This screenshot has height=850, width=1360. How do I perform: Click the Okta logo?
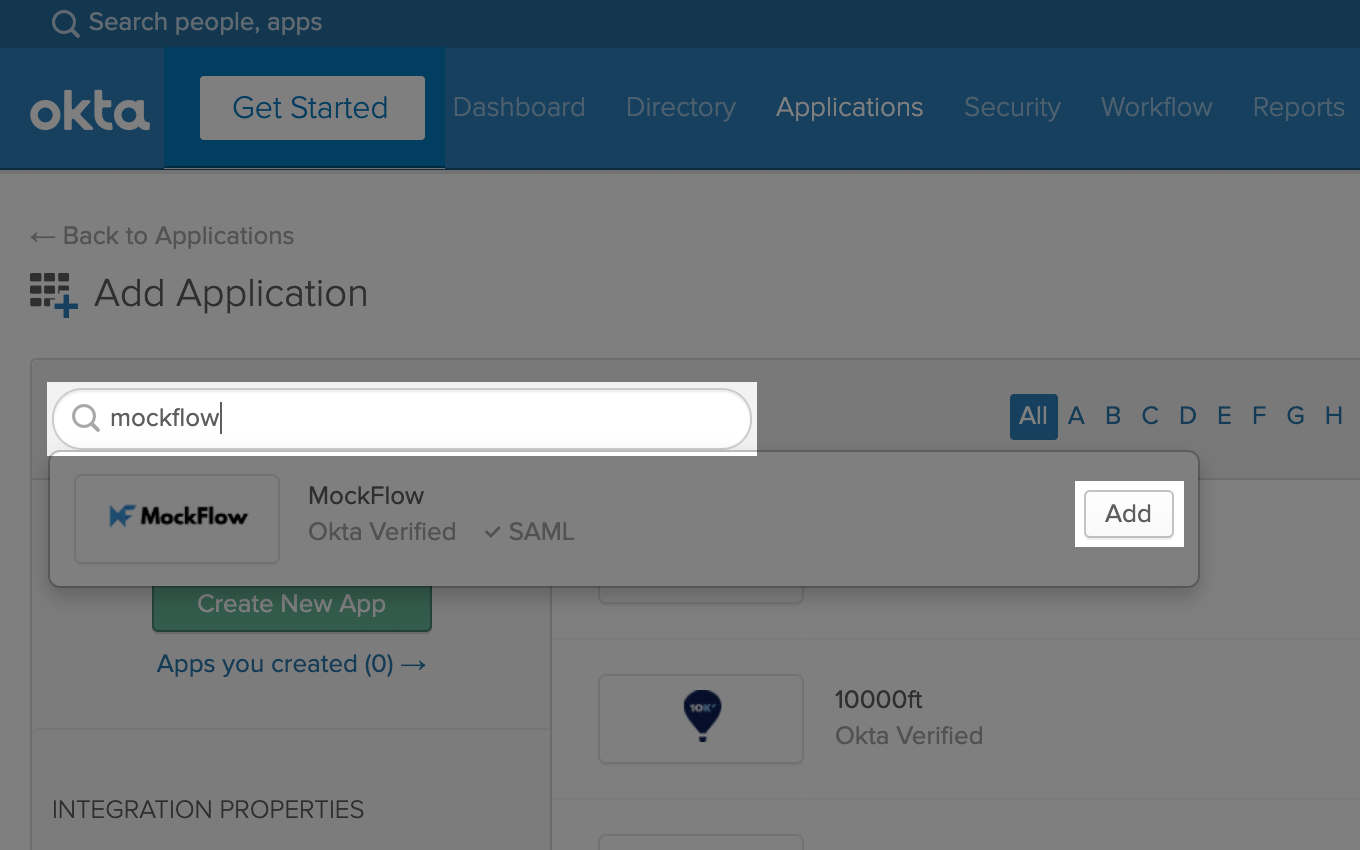pyautogui.click(x=90, y=112)
